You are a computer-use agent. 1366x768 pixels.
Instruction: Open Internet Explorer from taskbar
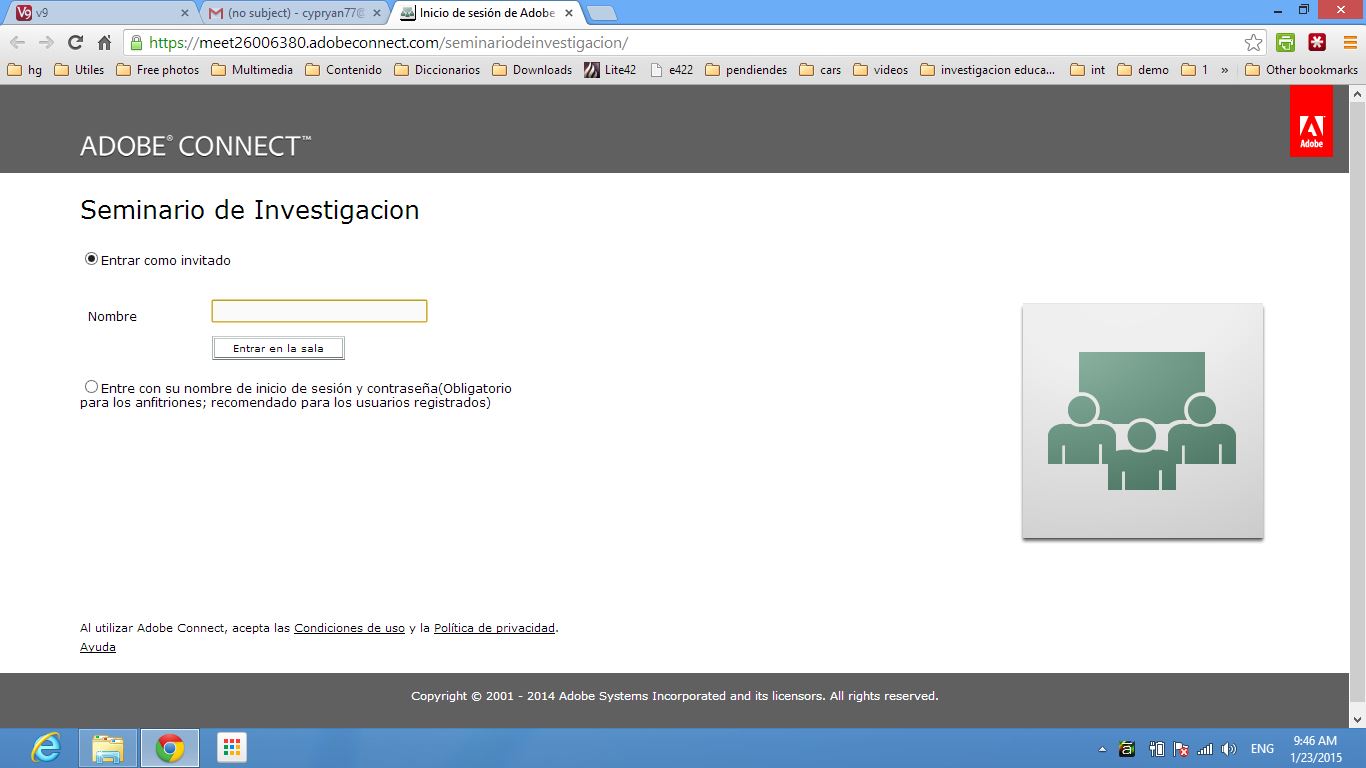46,748
